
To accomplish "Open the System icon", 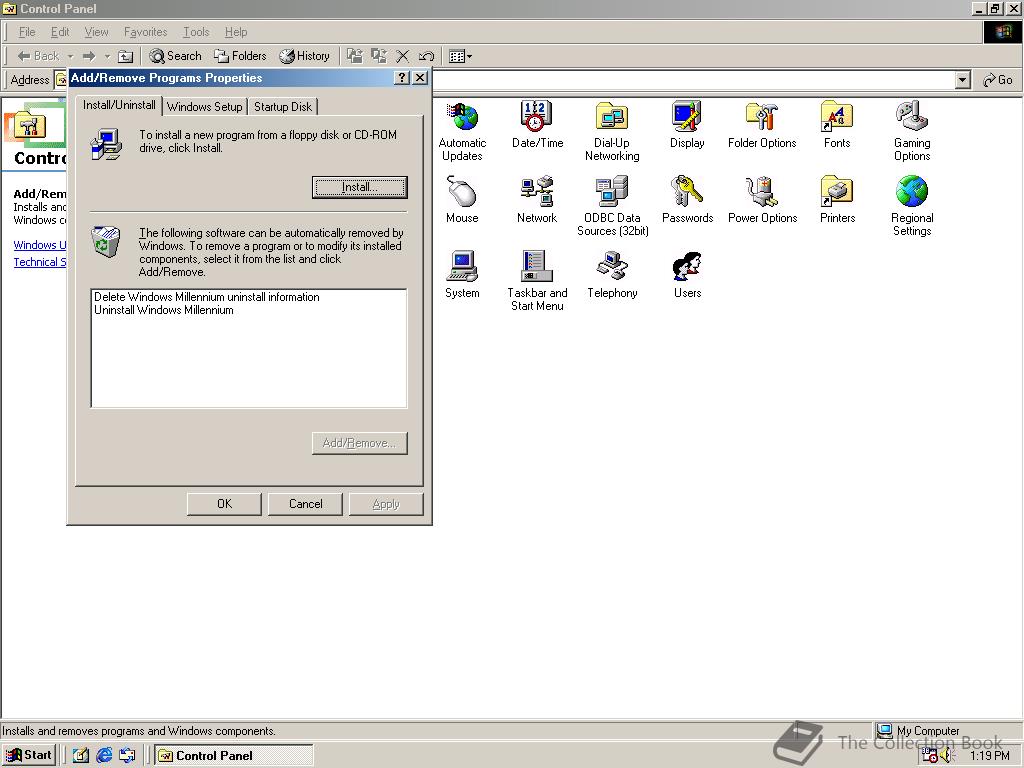I will pyautogui.click(x=462, y=274).
